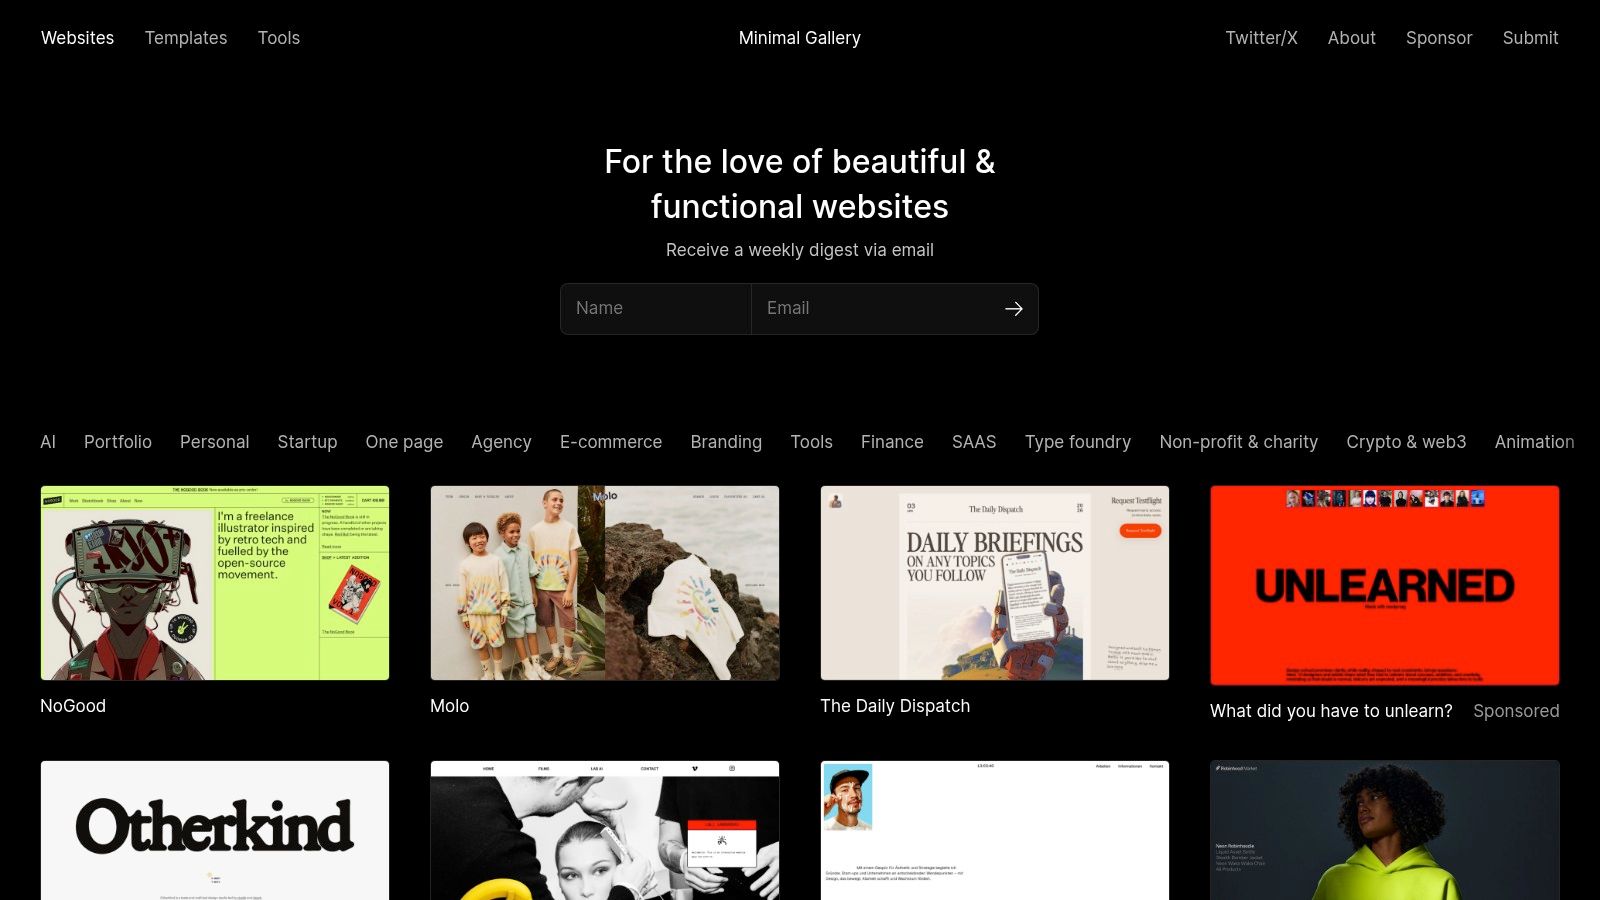Click the Sponsored label

click(1516, 711)
